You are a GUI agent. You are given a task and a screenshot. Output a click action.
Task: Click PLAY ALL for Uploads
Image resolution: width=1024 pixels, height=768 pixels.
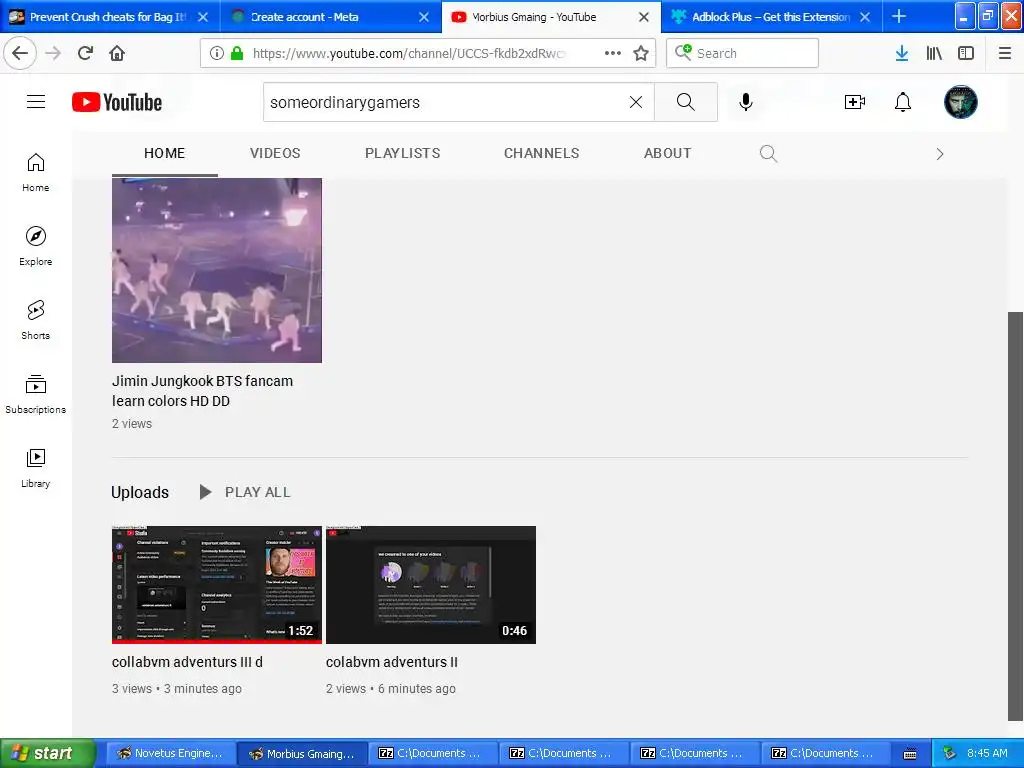click(245, 492)
